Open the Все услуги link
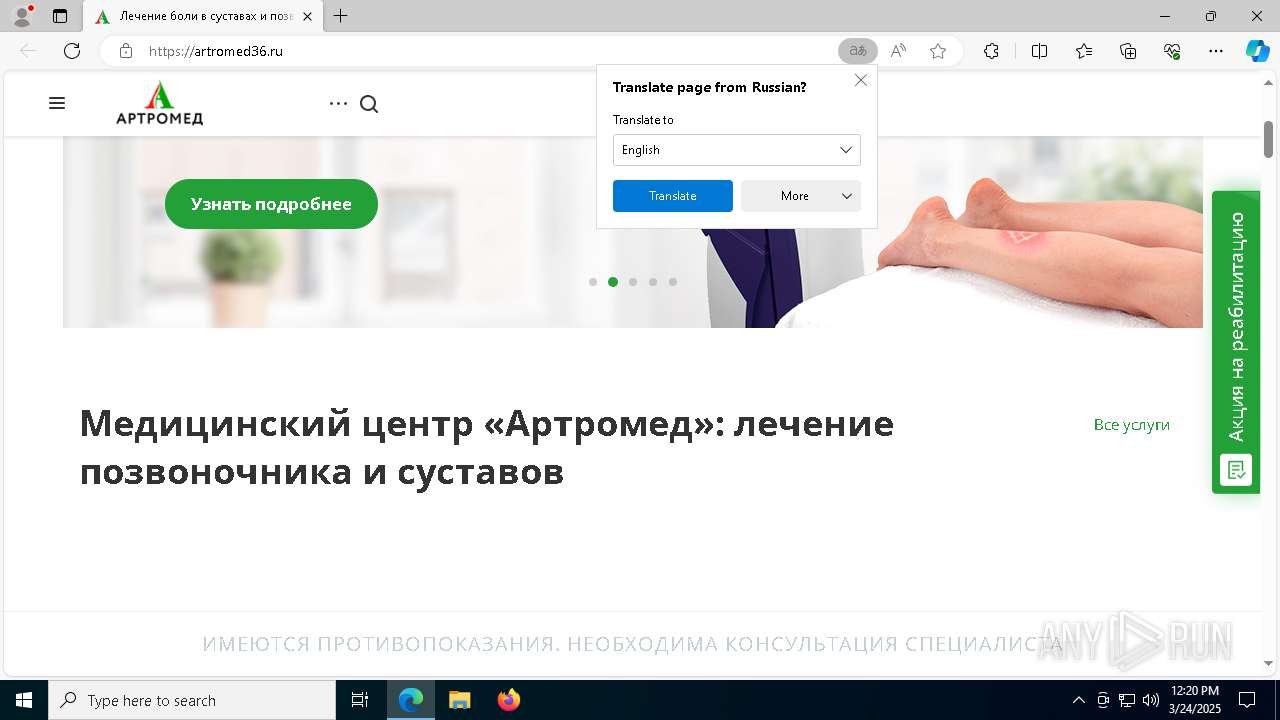The width and height of the screenshot is (1280, 720). point(1132,425)
